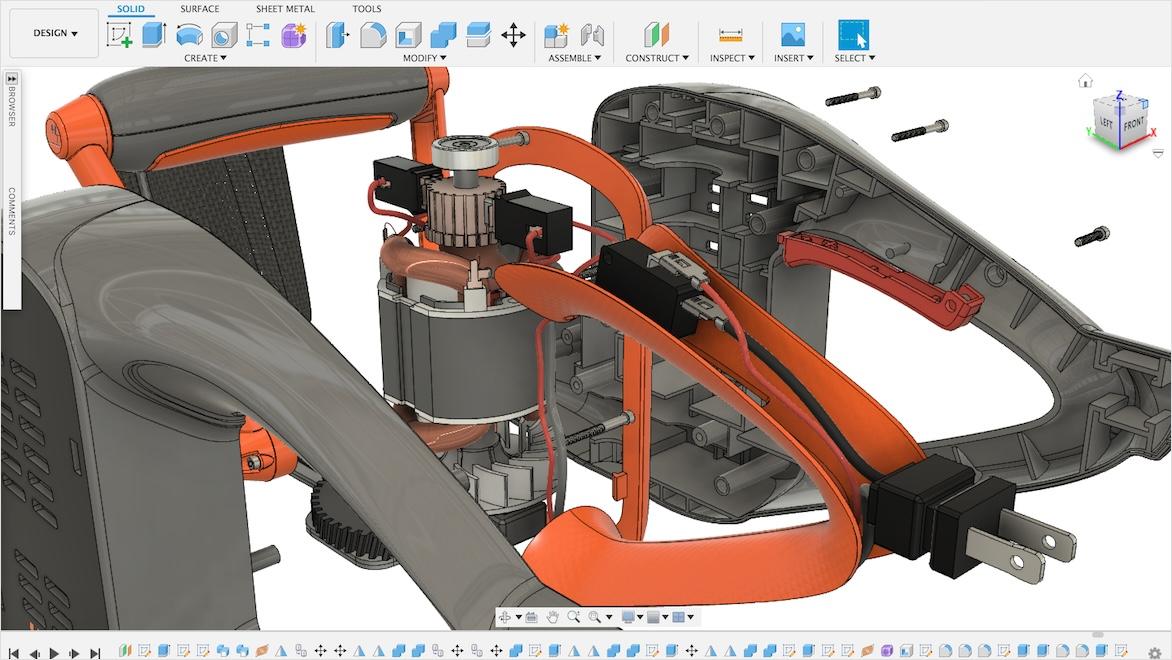Activate the Extrude tool

tap(152, 35)
